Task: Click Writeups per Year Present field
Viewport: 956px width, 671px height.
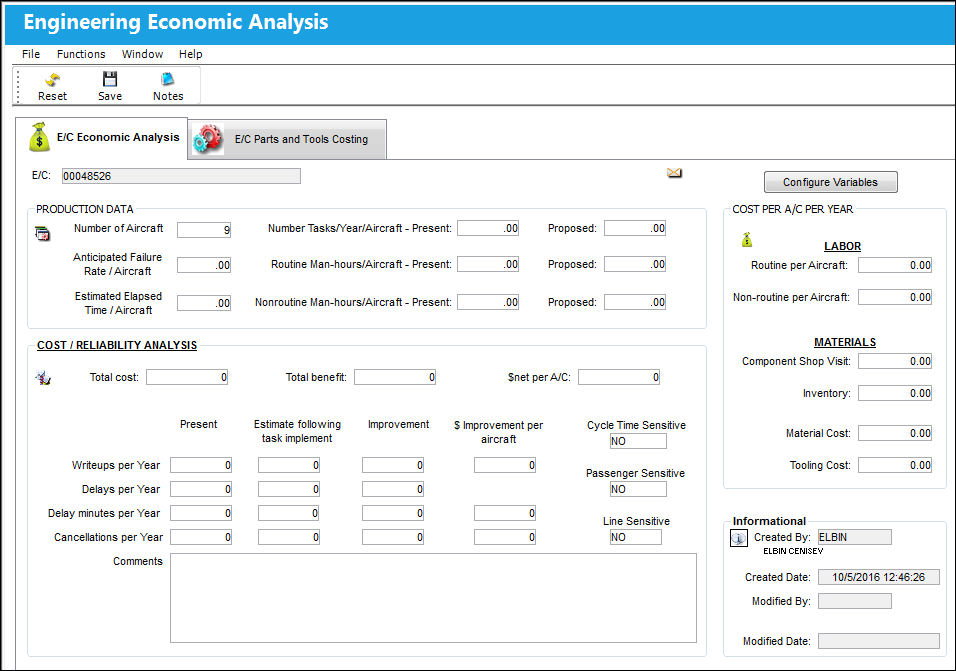Action: (201, 466)
